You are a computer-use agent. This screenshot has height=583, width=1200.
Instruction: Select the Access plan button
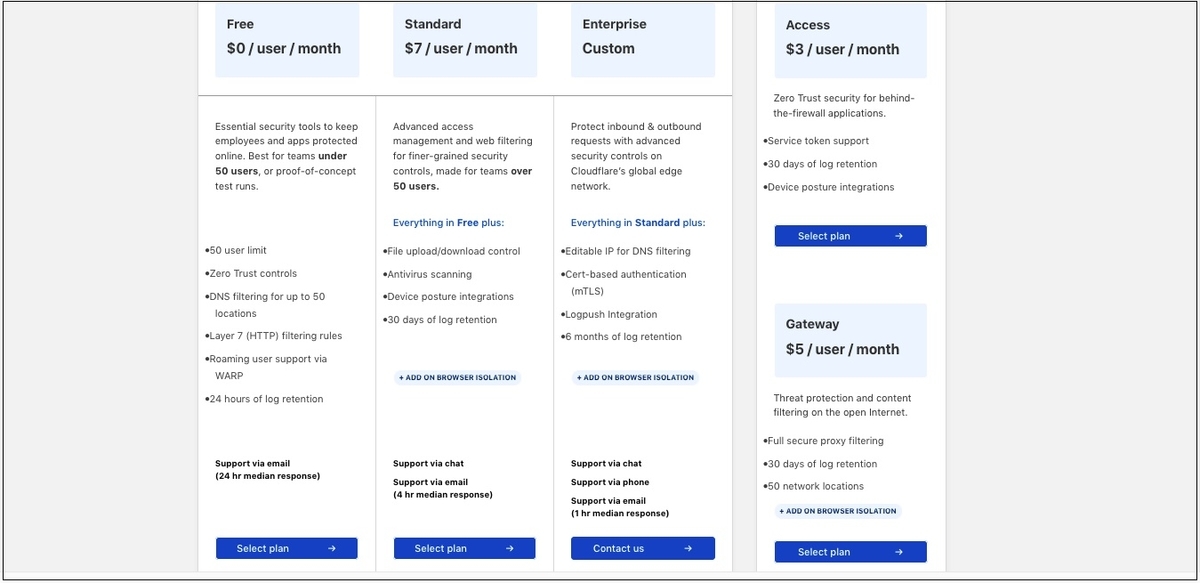point(851,236)
